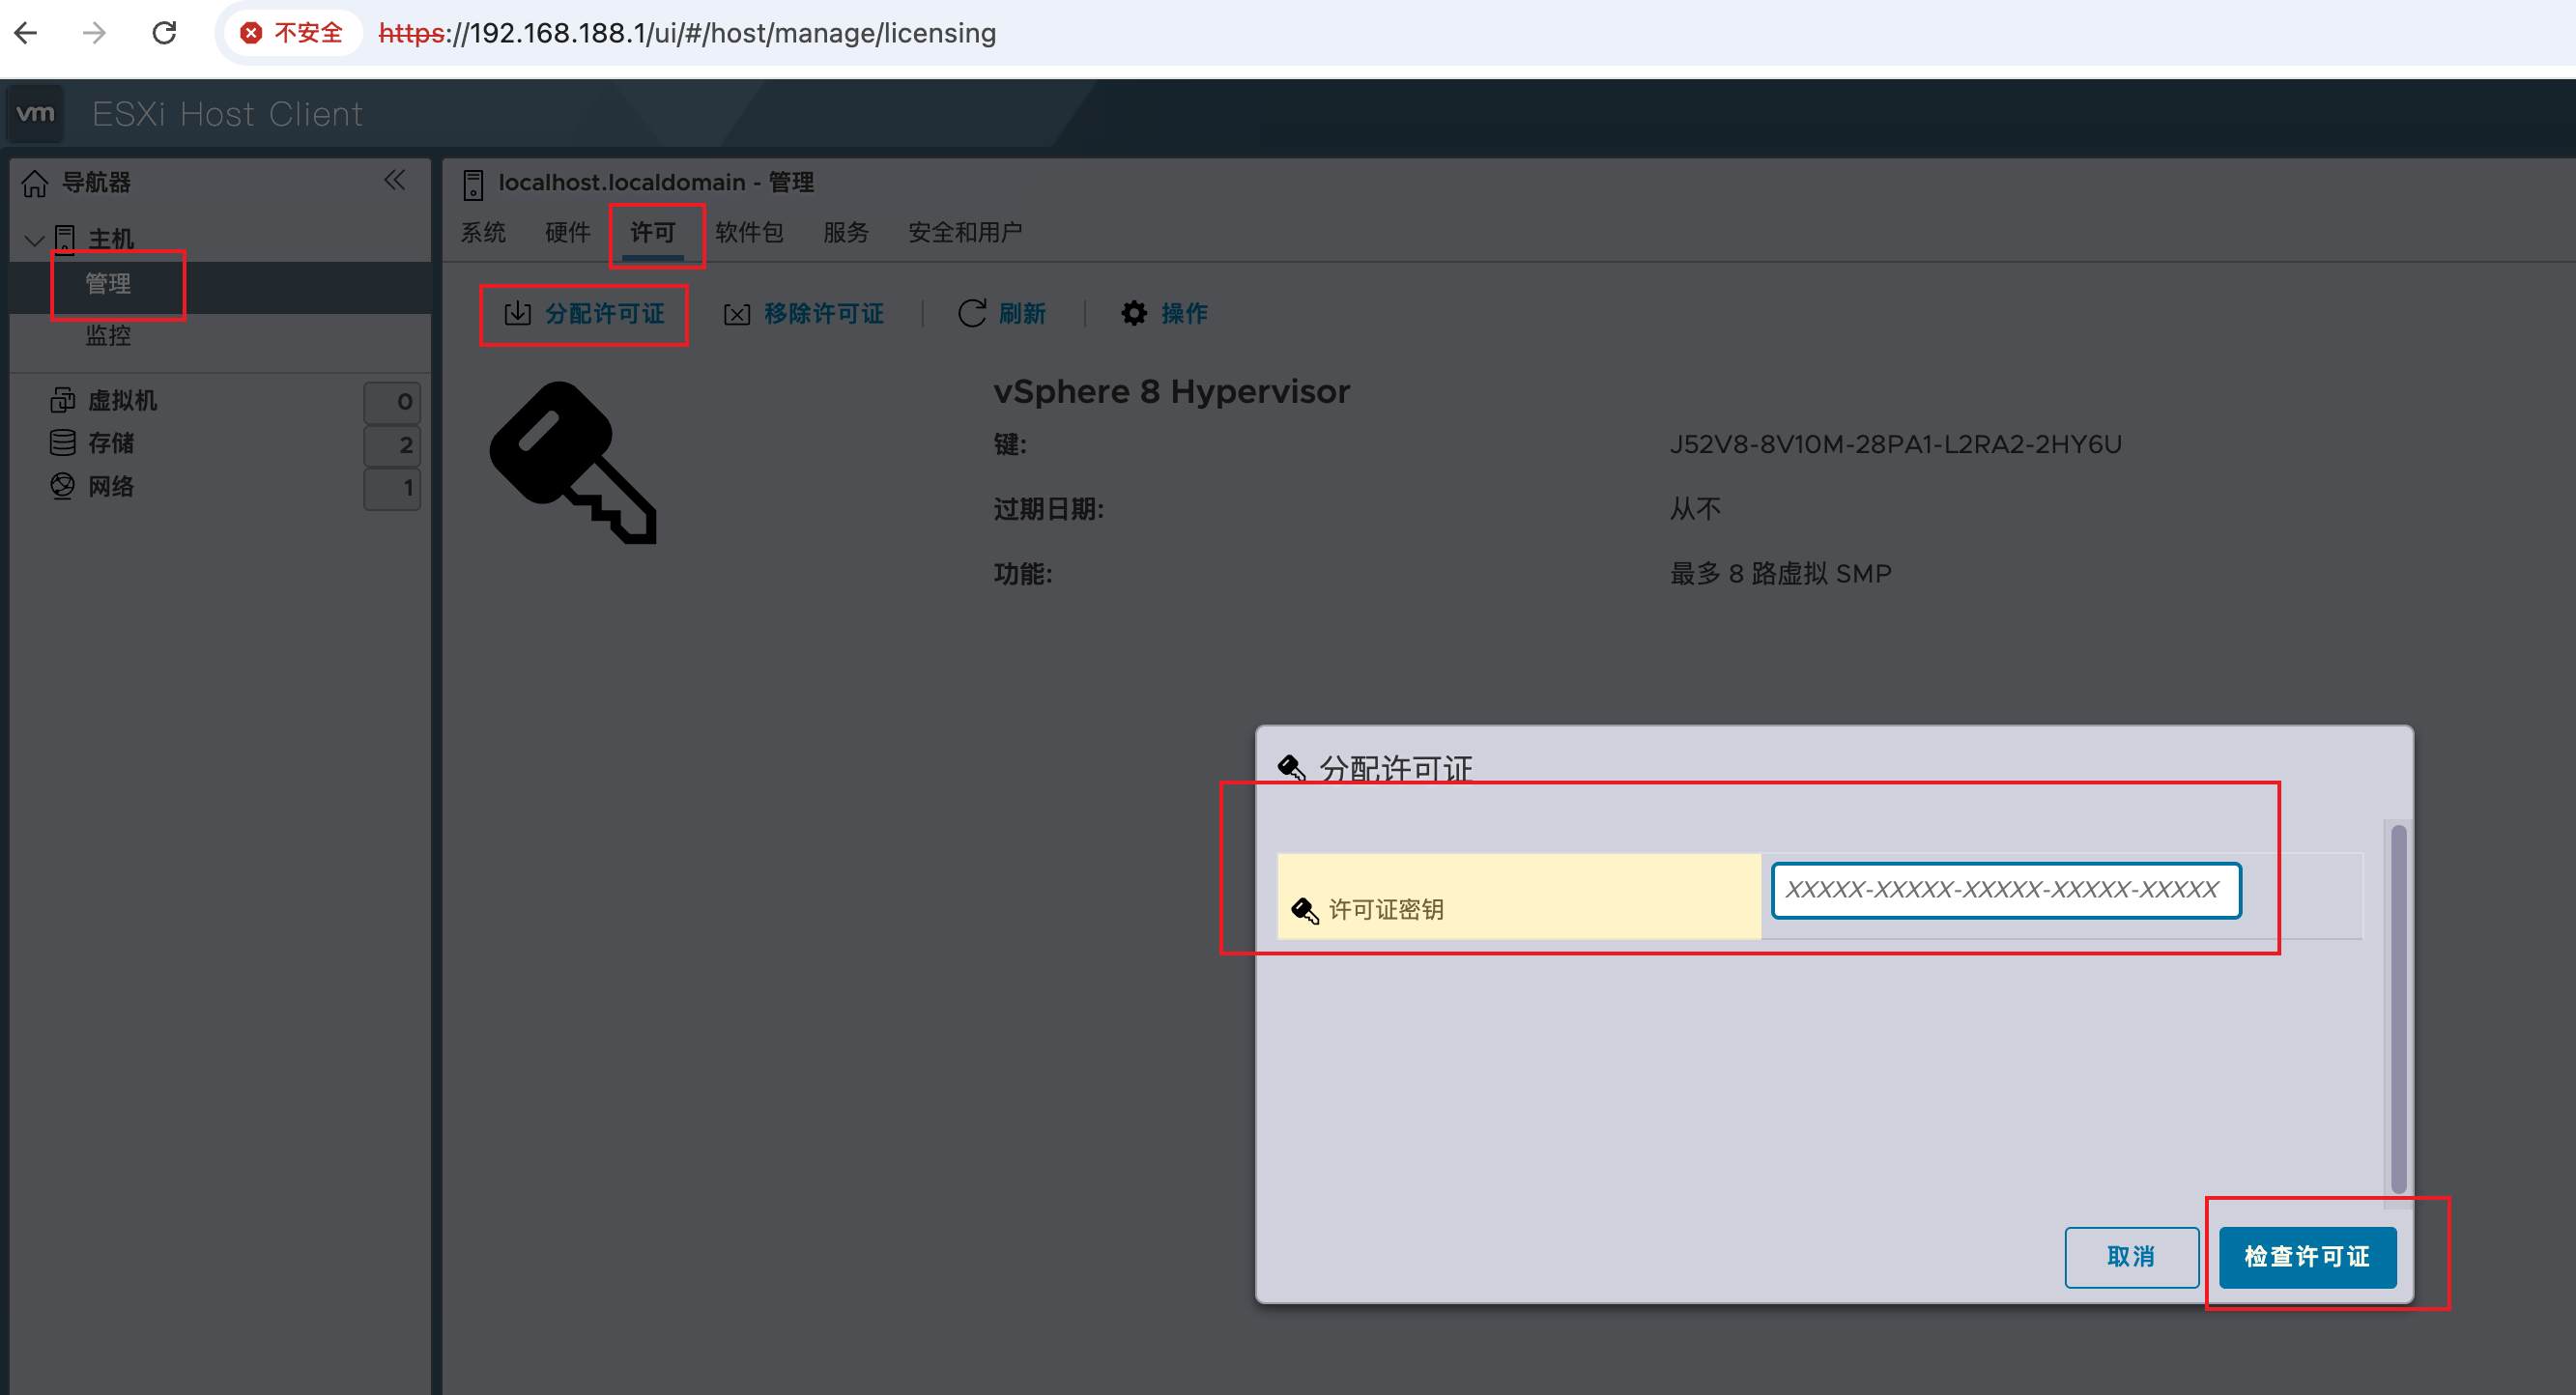2576x1395 pixels.
Task: Switch to the 硬件 tab
Action: point(568,232)
